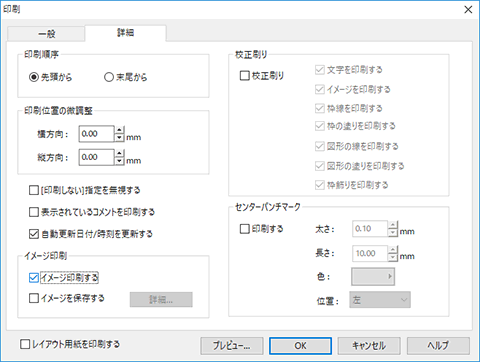Open help with the ヘルプ button
This screenshot has height=362, width=480.
coord(438,346)
